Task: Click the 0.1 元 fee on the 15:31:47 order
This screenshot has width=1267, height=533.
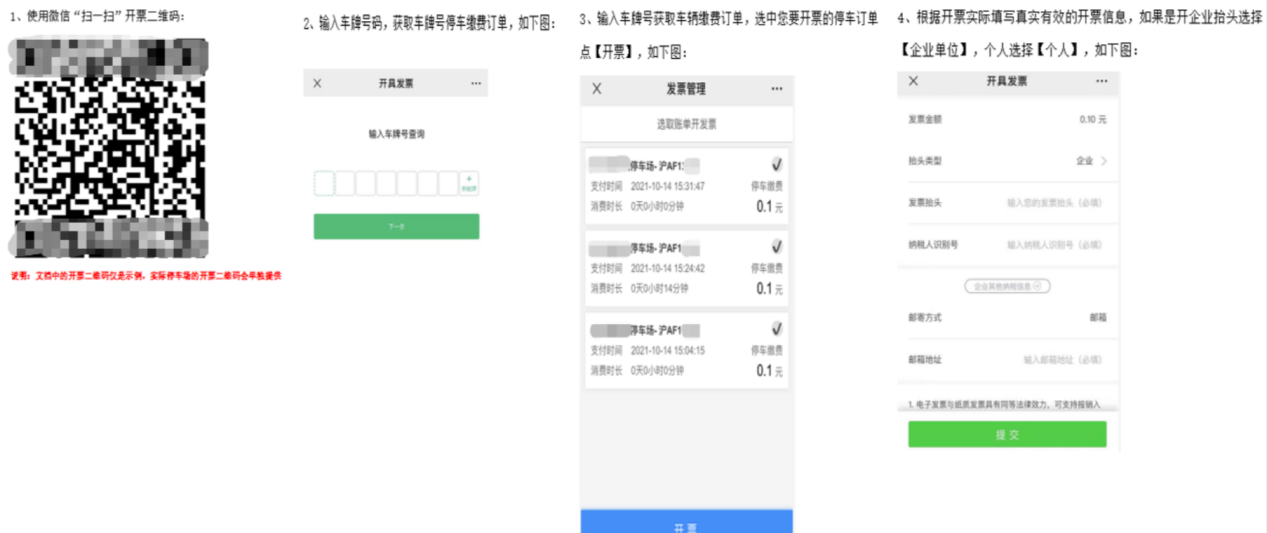Action: [769, 207]
